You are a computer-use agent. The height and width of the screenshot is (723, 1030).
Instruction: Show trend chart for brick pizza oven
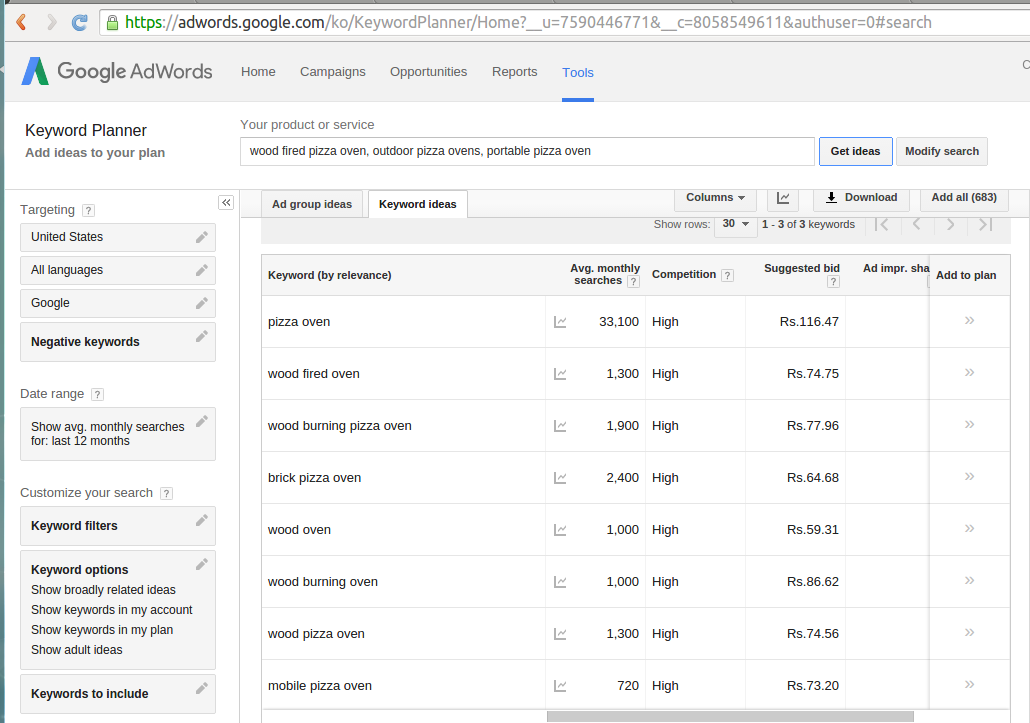560,478
